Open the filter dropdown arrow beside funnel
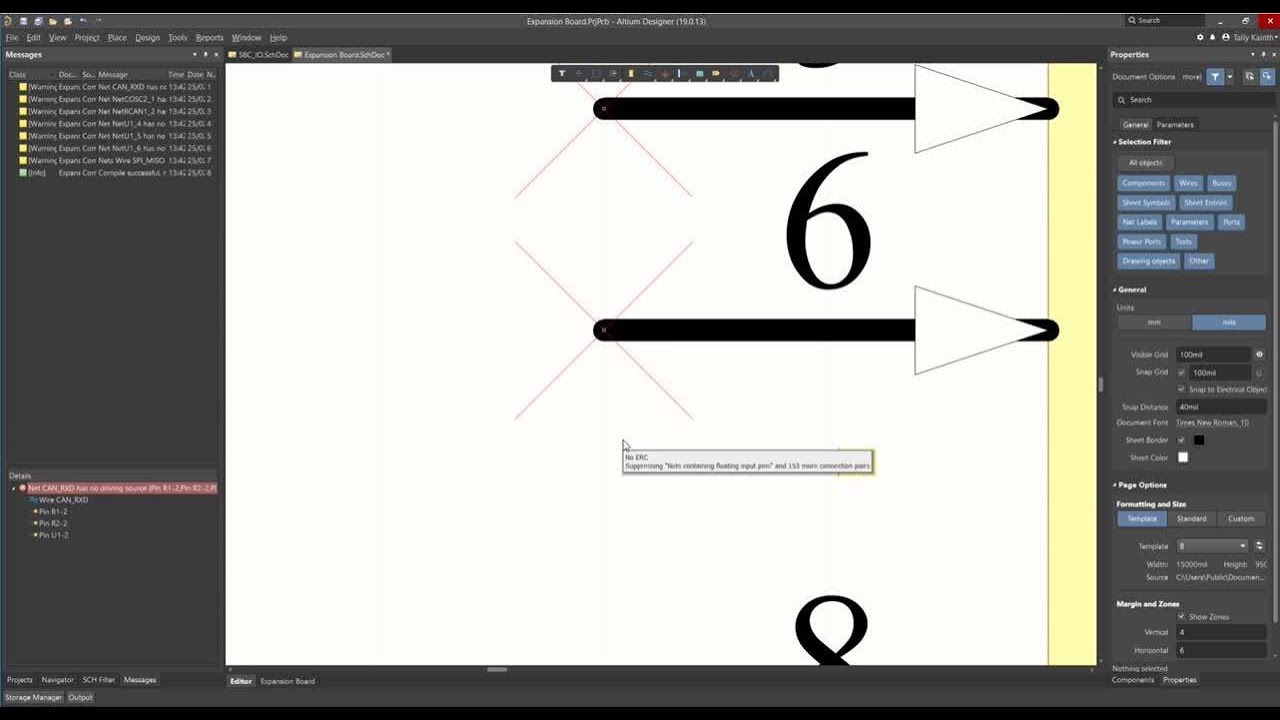This screenshot has width=1280, height=720. click(1230, 77)
